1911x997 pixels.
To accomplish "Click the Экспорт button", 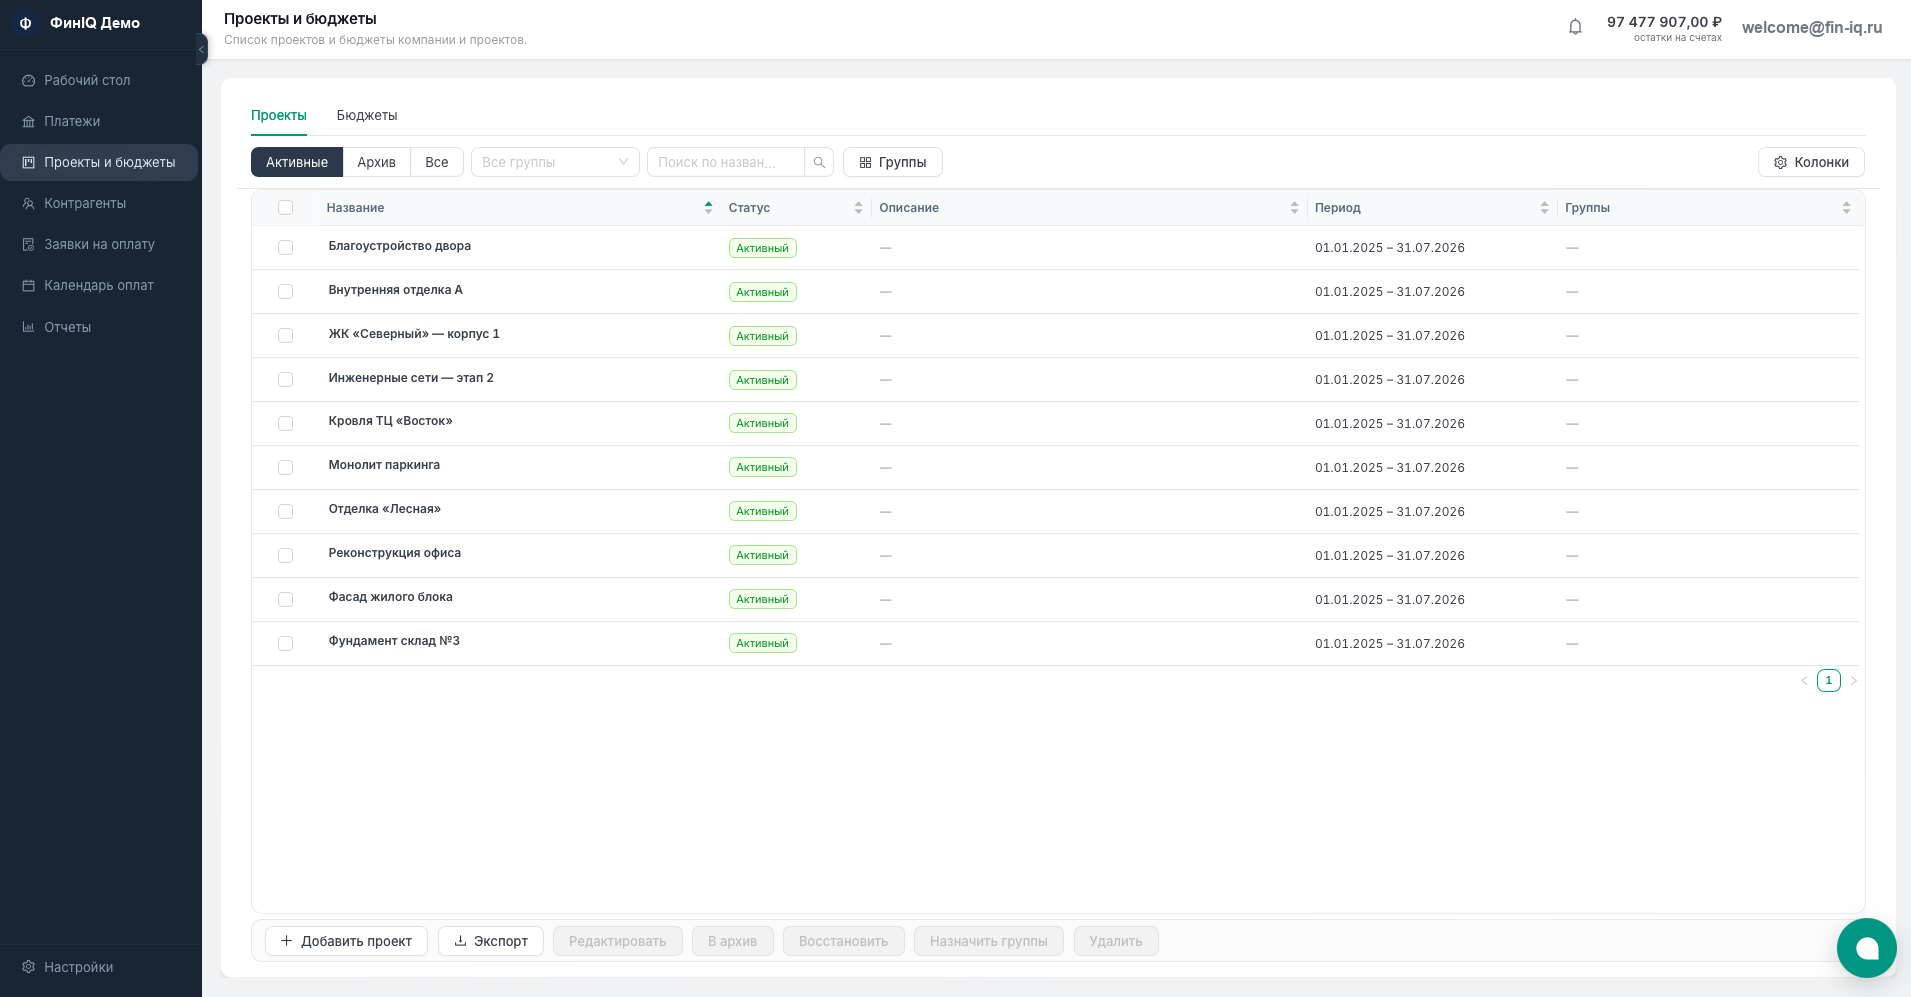I will [x=491, y=941].
